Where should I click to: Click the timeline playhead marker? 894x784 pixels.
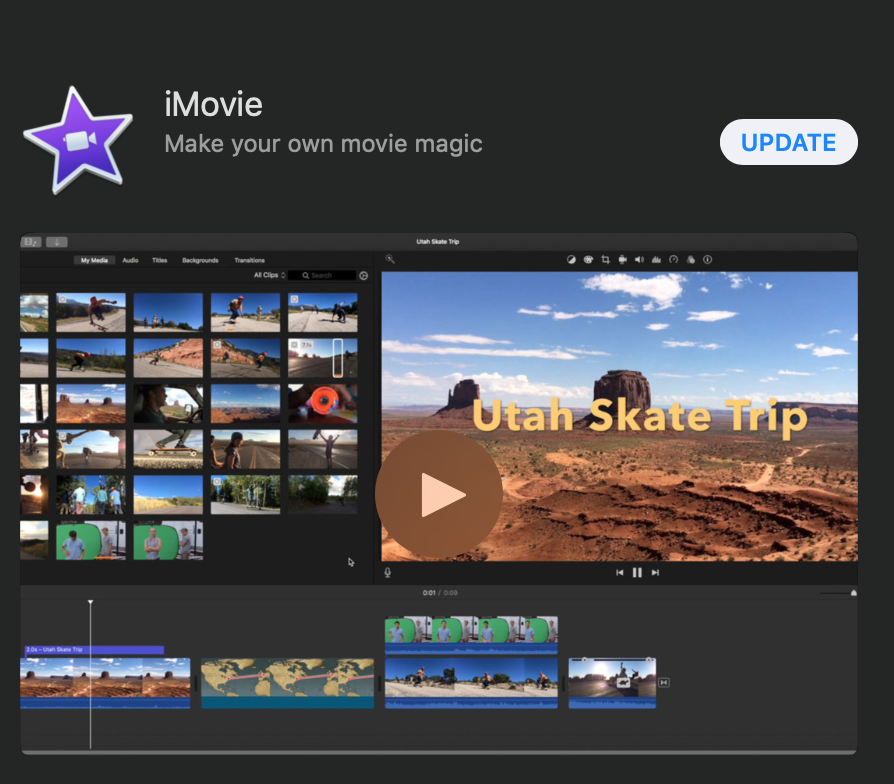(90, 602)
